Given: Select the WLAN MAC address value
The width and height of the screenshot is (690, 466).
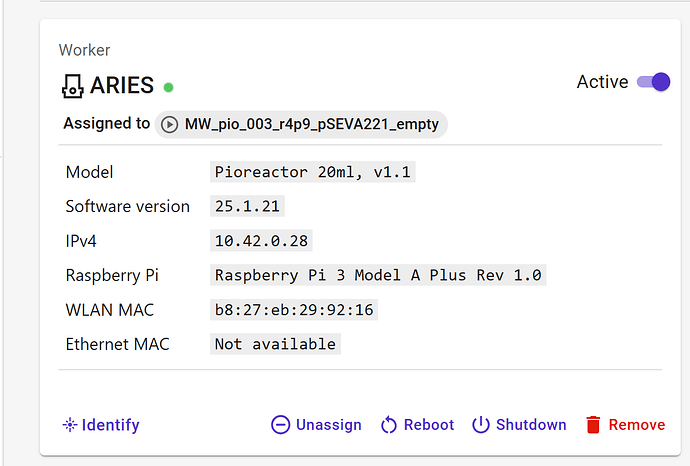Looking at the screenshot, I should [x=294, y=310].
